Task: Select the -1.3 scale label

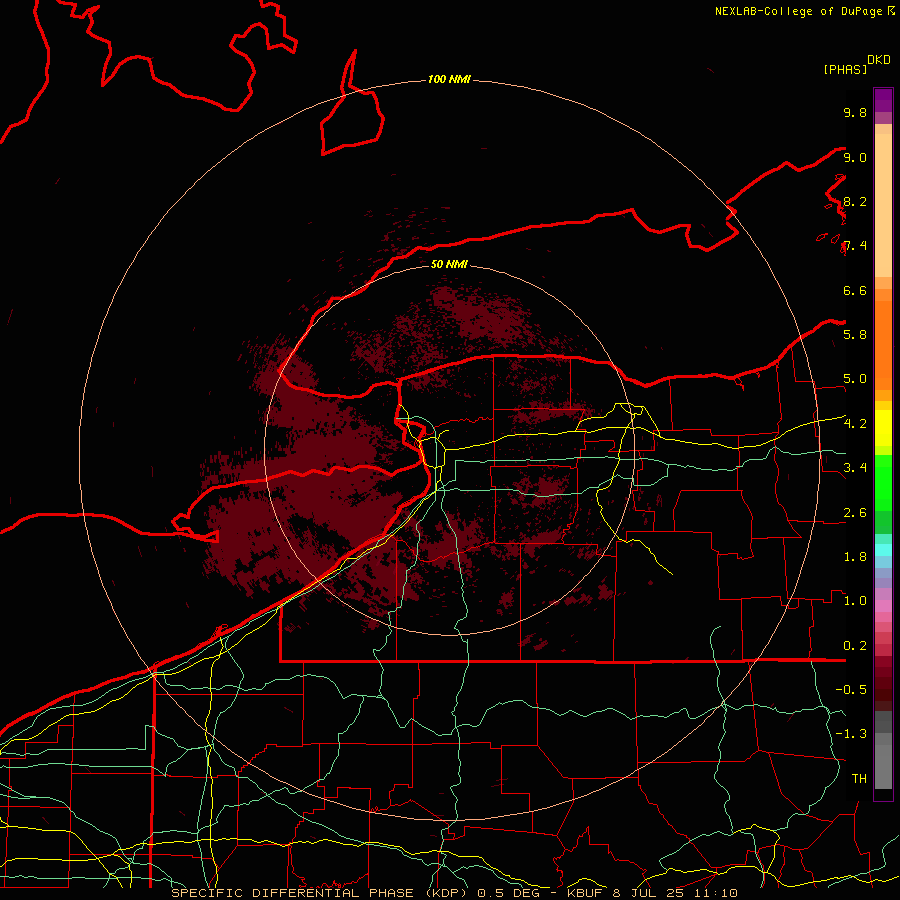Action: click(851, 734)
